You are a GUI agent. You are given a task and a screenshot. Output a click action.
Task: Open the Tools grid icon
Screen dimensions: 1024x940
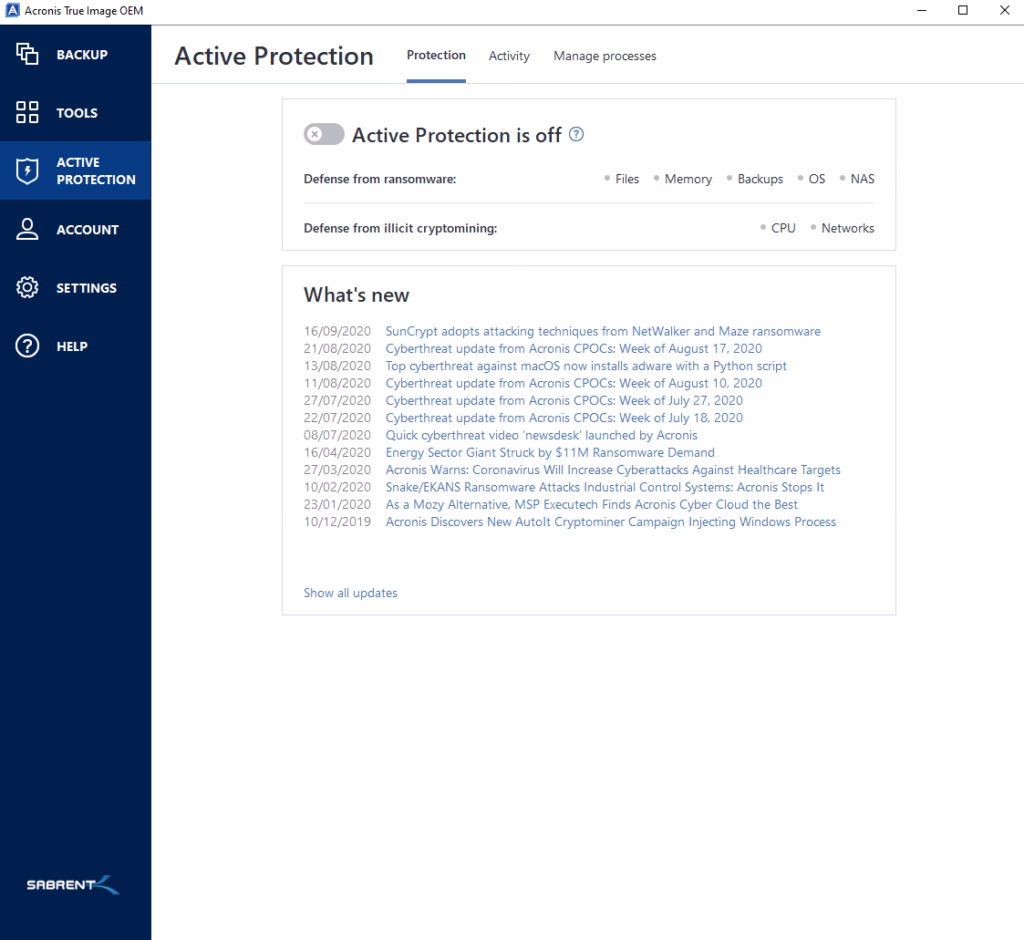[x=27, y=112]
